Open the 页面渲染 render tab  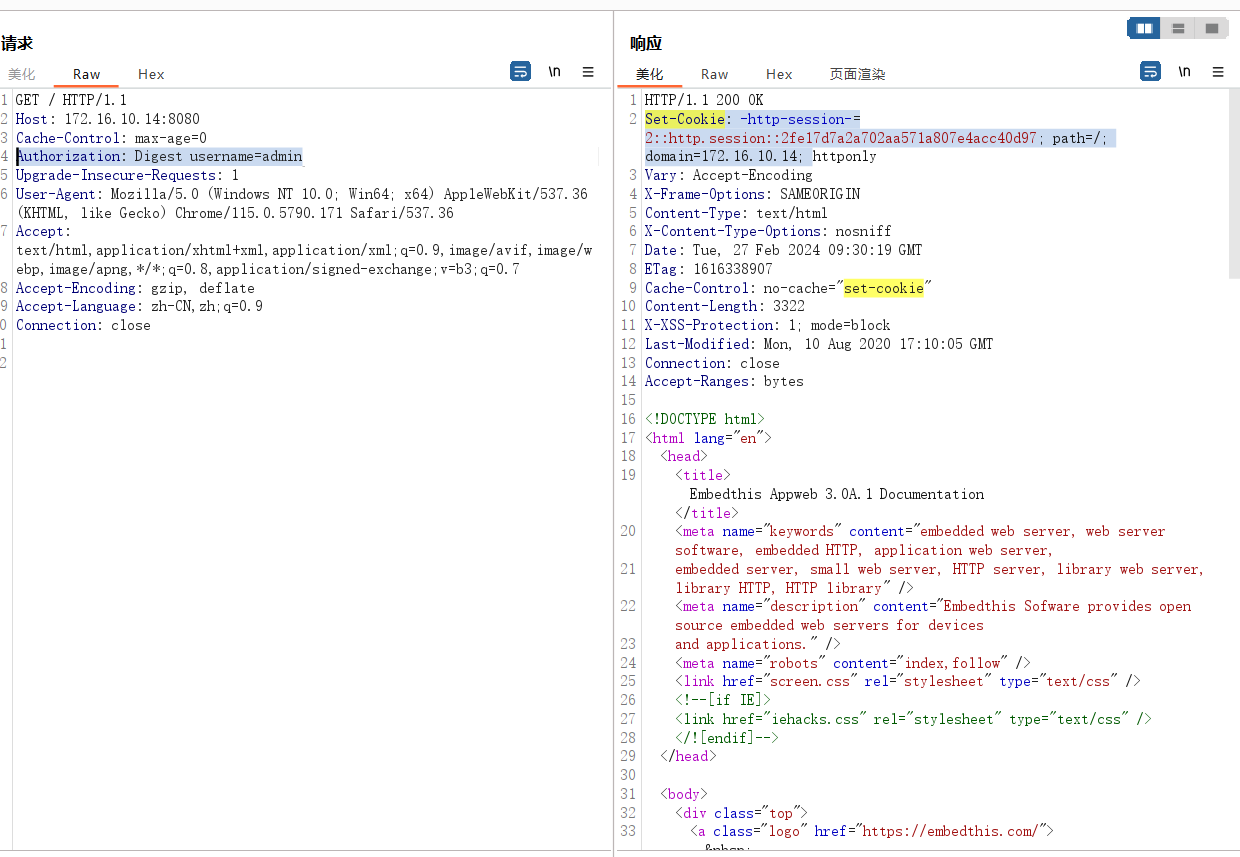coord(857,74)
